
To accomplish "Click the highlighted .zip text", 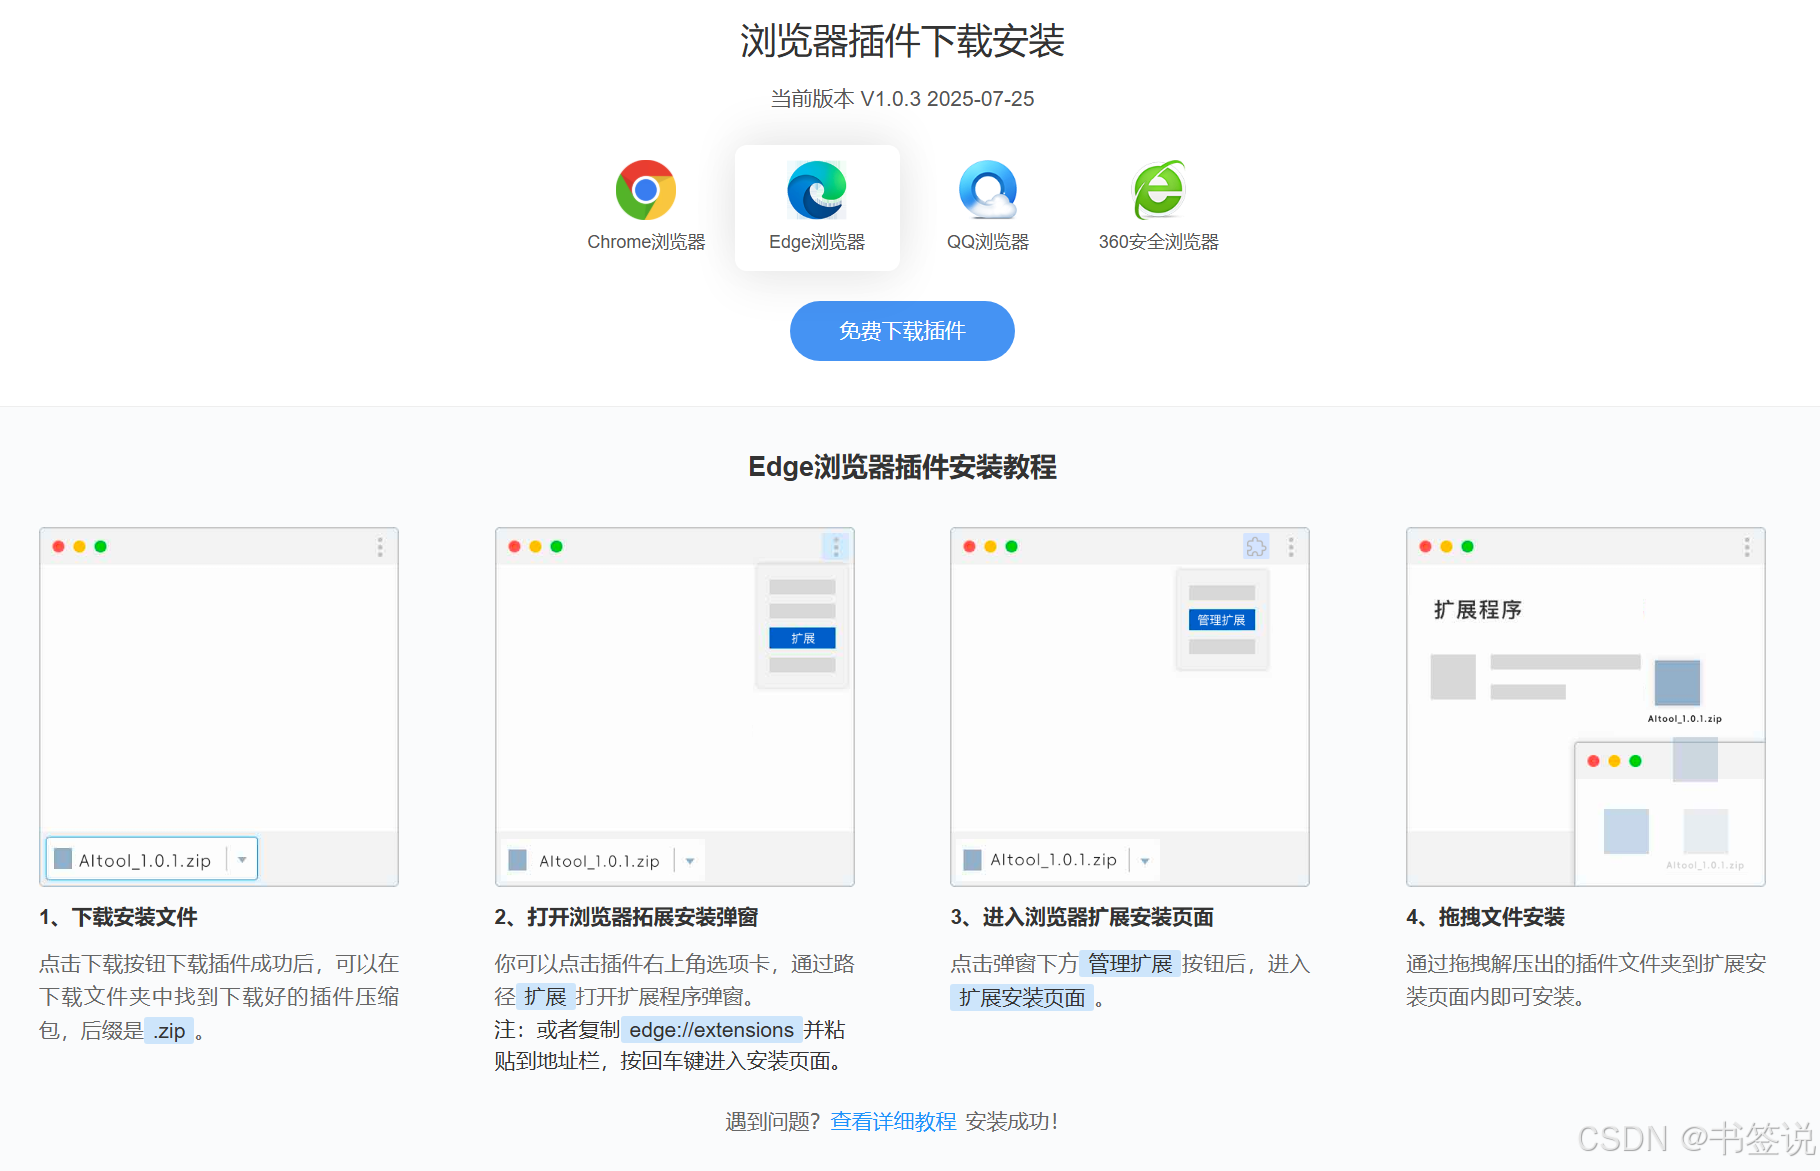I will point(169,1031).
